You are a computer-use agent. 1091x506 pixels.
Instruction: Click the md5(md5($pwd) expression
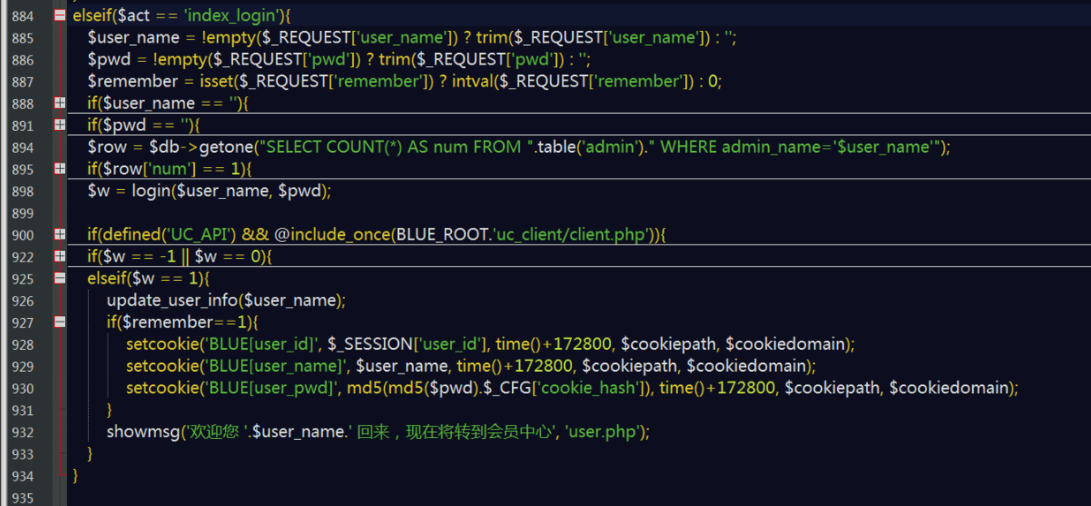pyautogui.click(x=409, y=388)
